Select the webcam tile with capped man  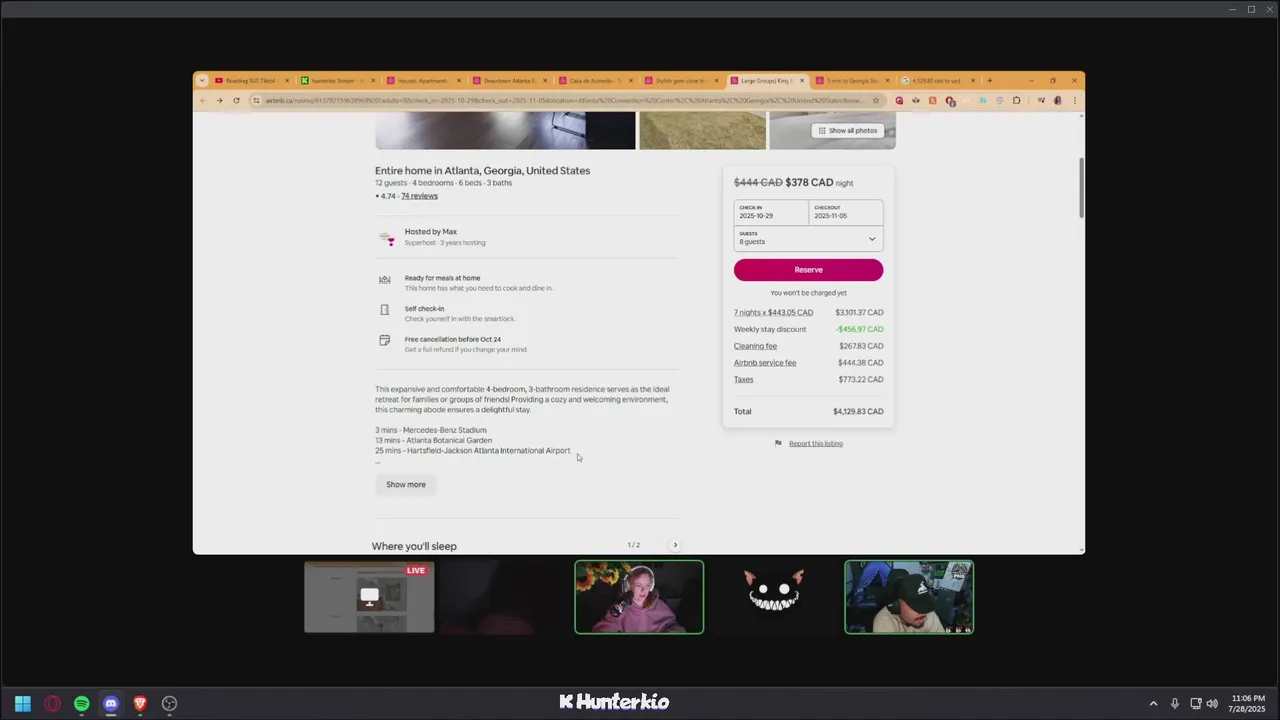pos(909,597)
